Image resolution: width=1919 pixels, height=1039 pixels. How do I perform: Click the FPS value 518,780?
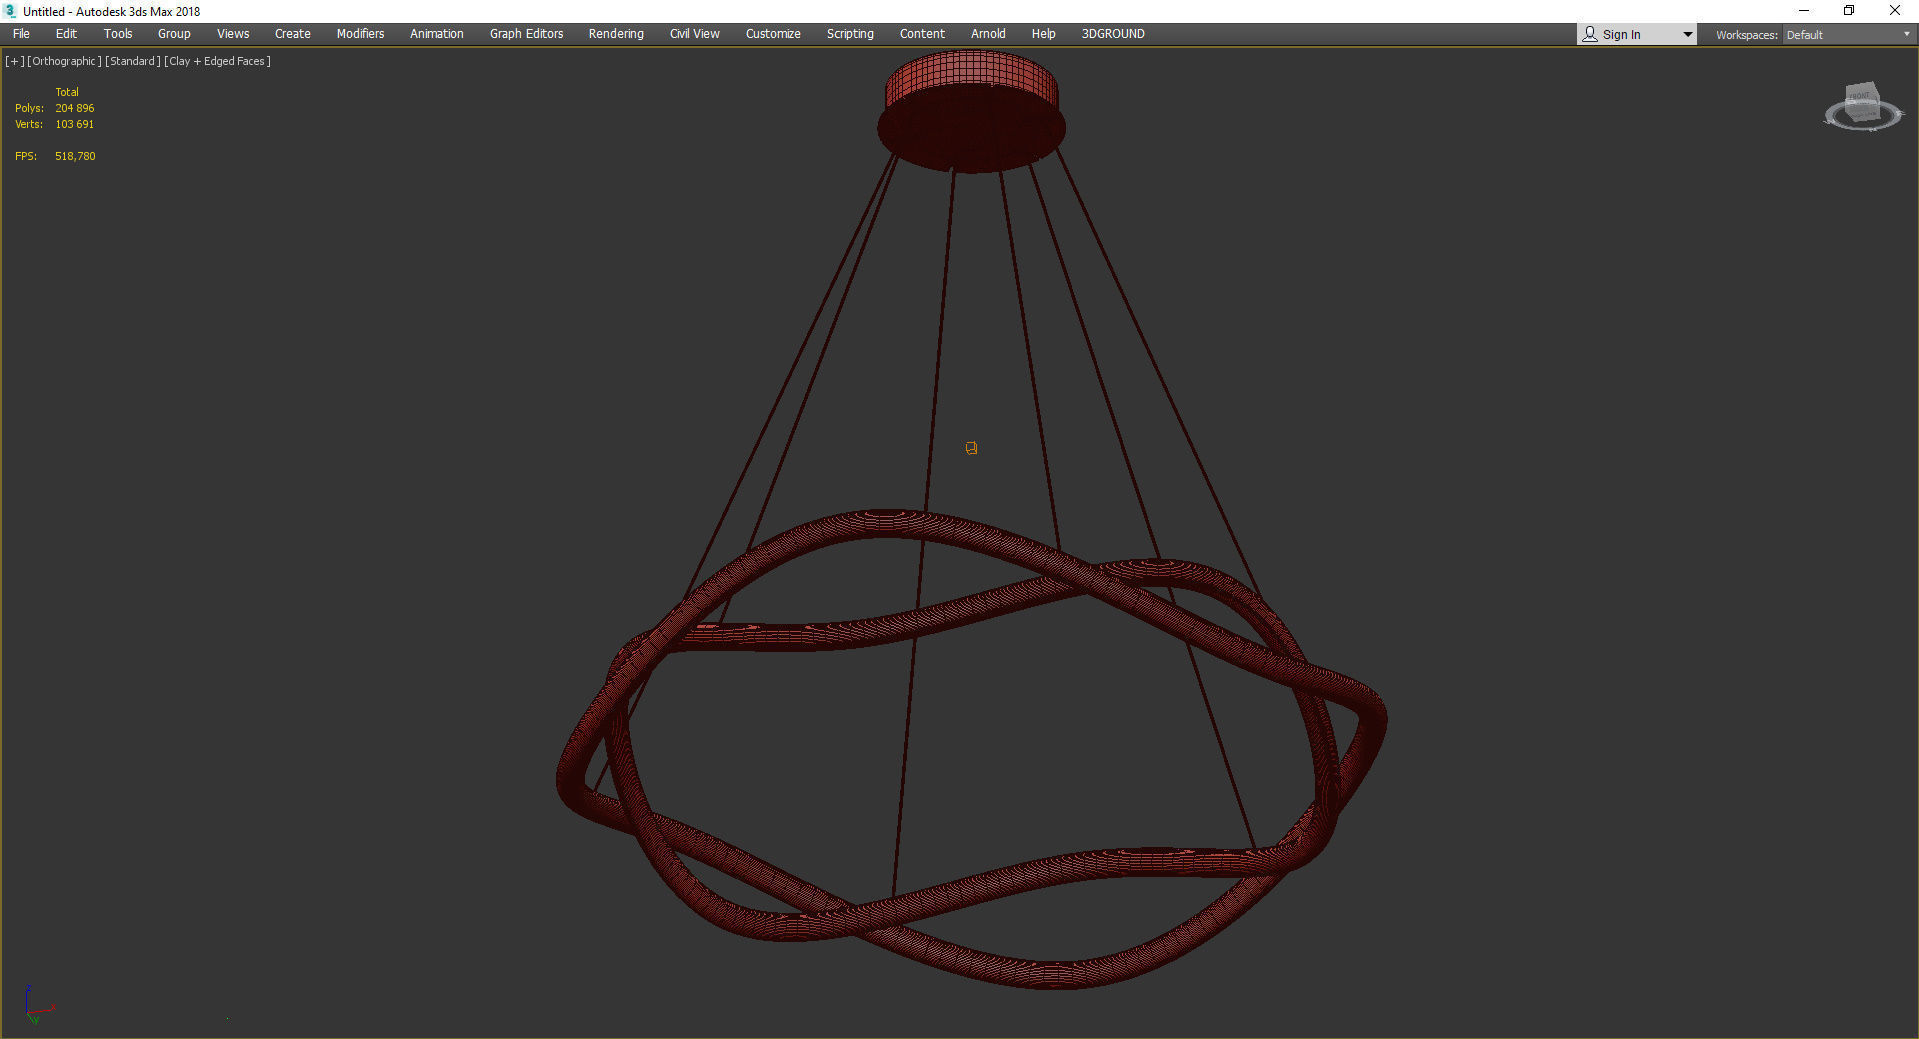[x=75, y=156]
